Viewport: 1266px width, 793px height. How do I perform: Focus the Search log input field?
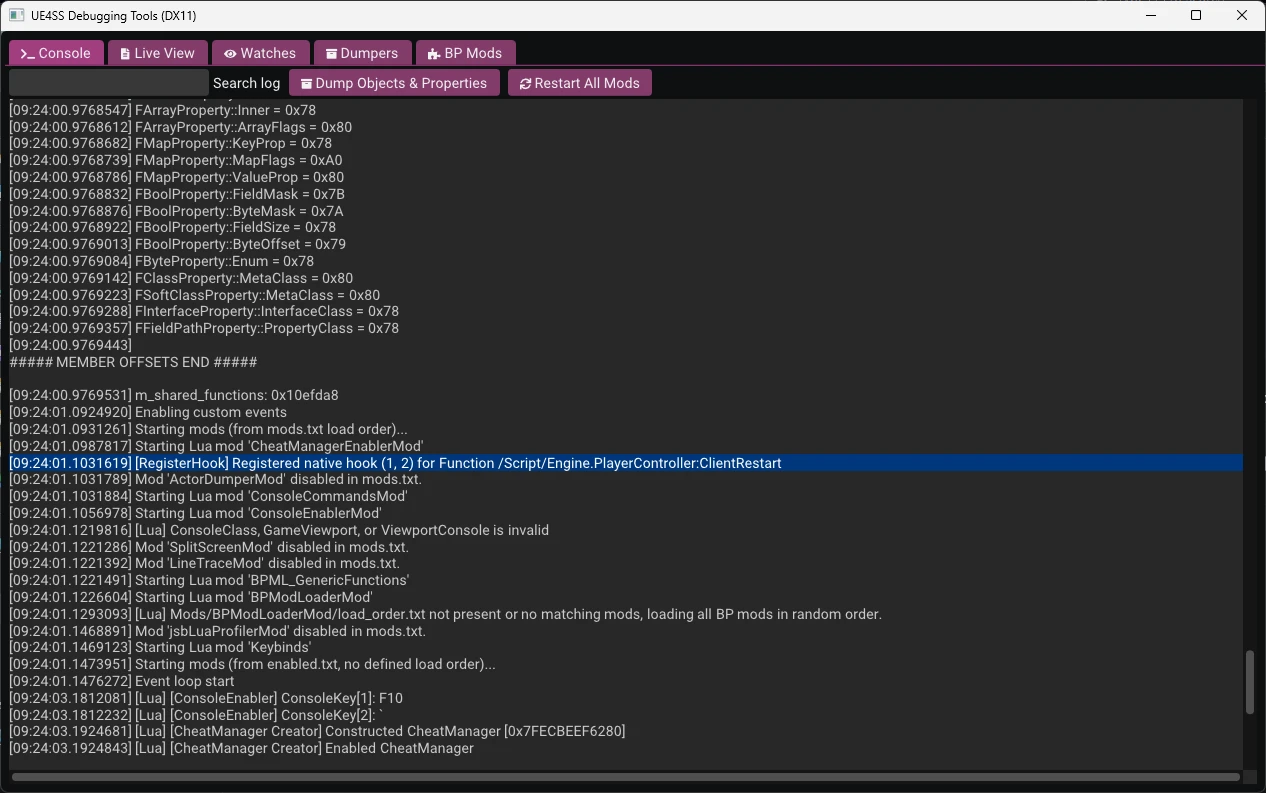tap(108, 83)
